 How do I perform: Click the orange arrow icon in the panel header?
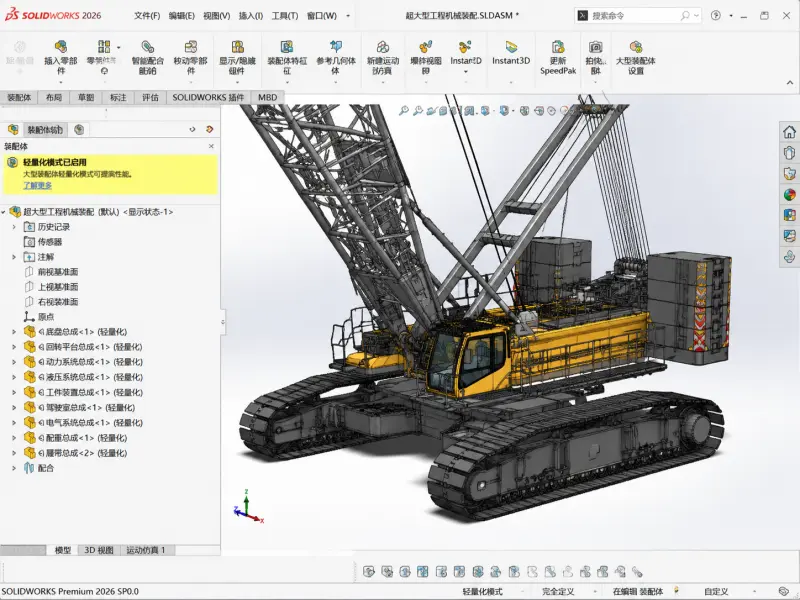[x=209, y=129]
